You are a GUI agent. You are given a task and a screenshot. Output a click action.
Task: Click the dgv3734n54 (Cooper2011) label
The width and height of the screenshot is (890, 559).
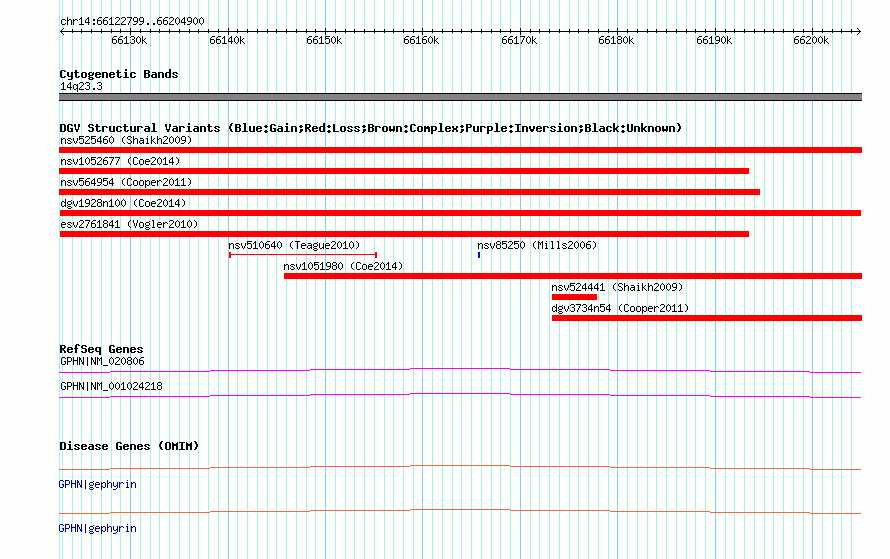(620, 308)
